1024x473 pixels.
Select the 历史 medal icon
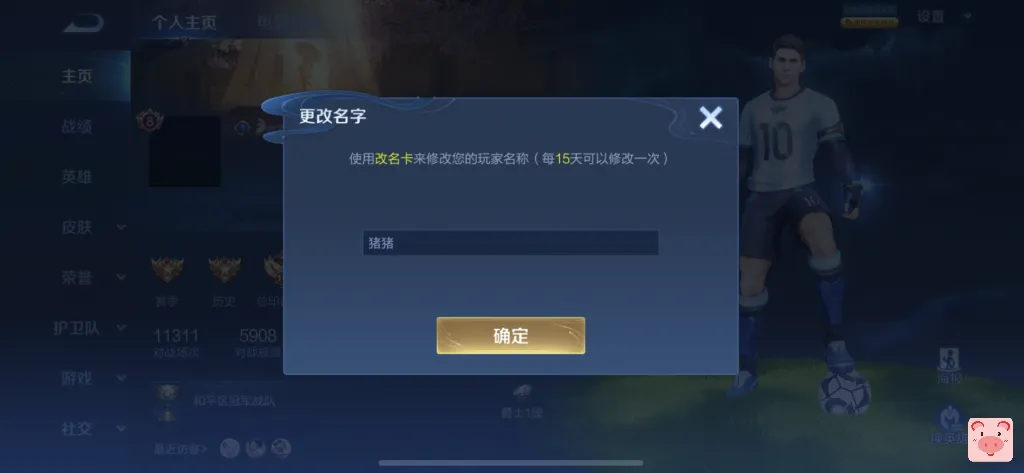point(225,269)
